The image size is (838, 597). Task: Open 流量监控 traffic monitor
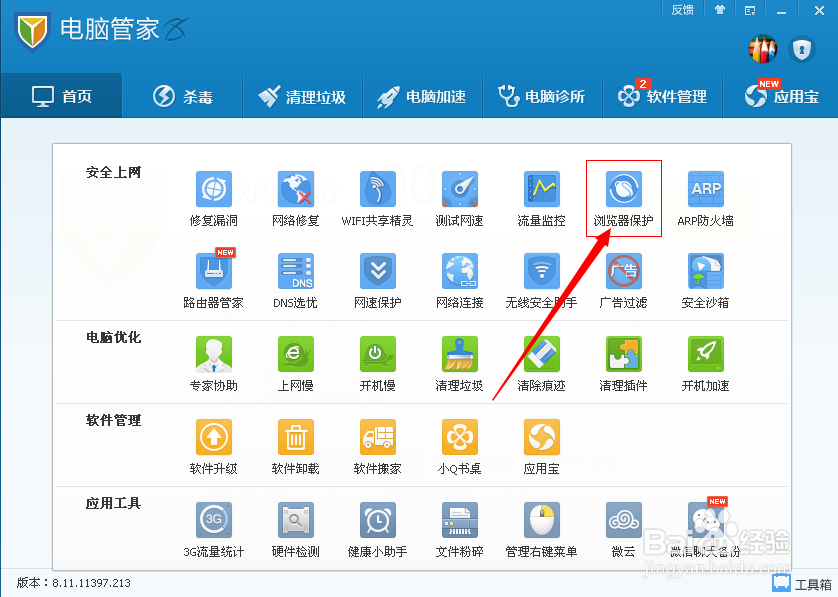click(541, 189)
